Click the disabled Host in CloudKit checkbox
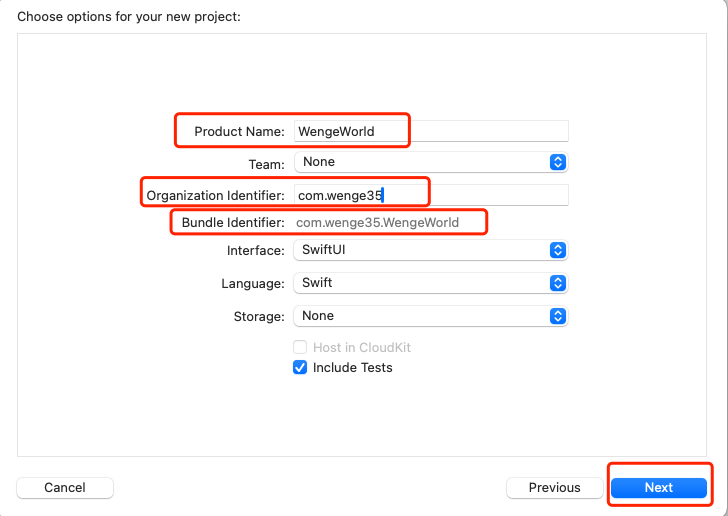Image resolution: width=728 pixels, height=516 pixels. (x=300, y=347)
